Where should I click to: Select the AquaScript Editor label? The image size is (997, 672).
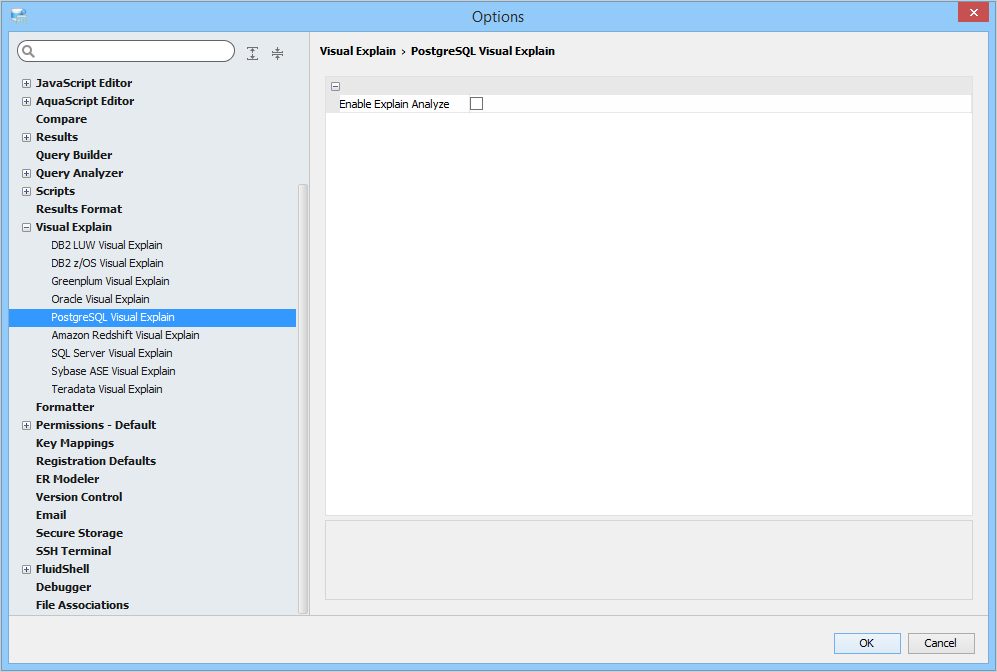coord(85,101)
